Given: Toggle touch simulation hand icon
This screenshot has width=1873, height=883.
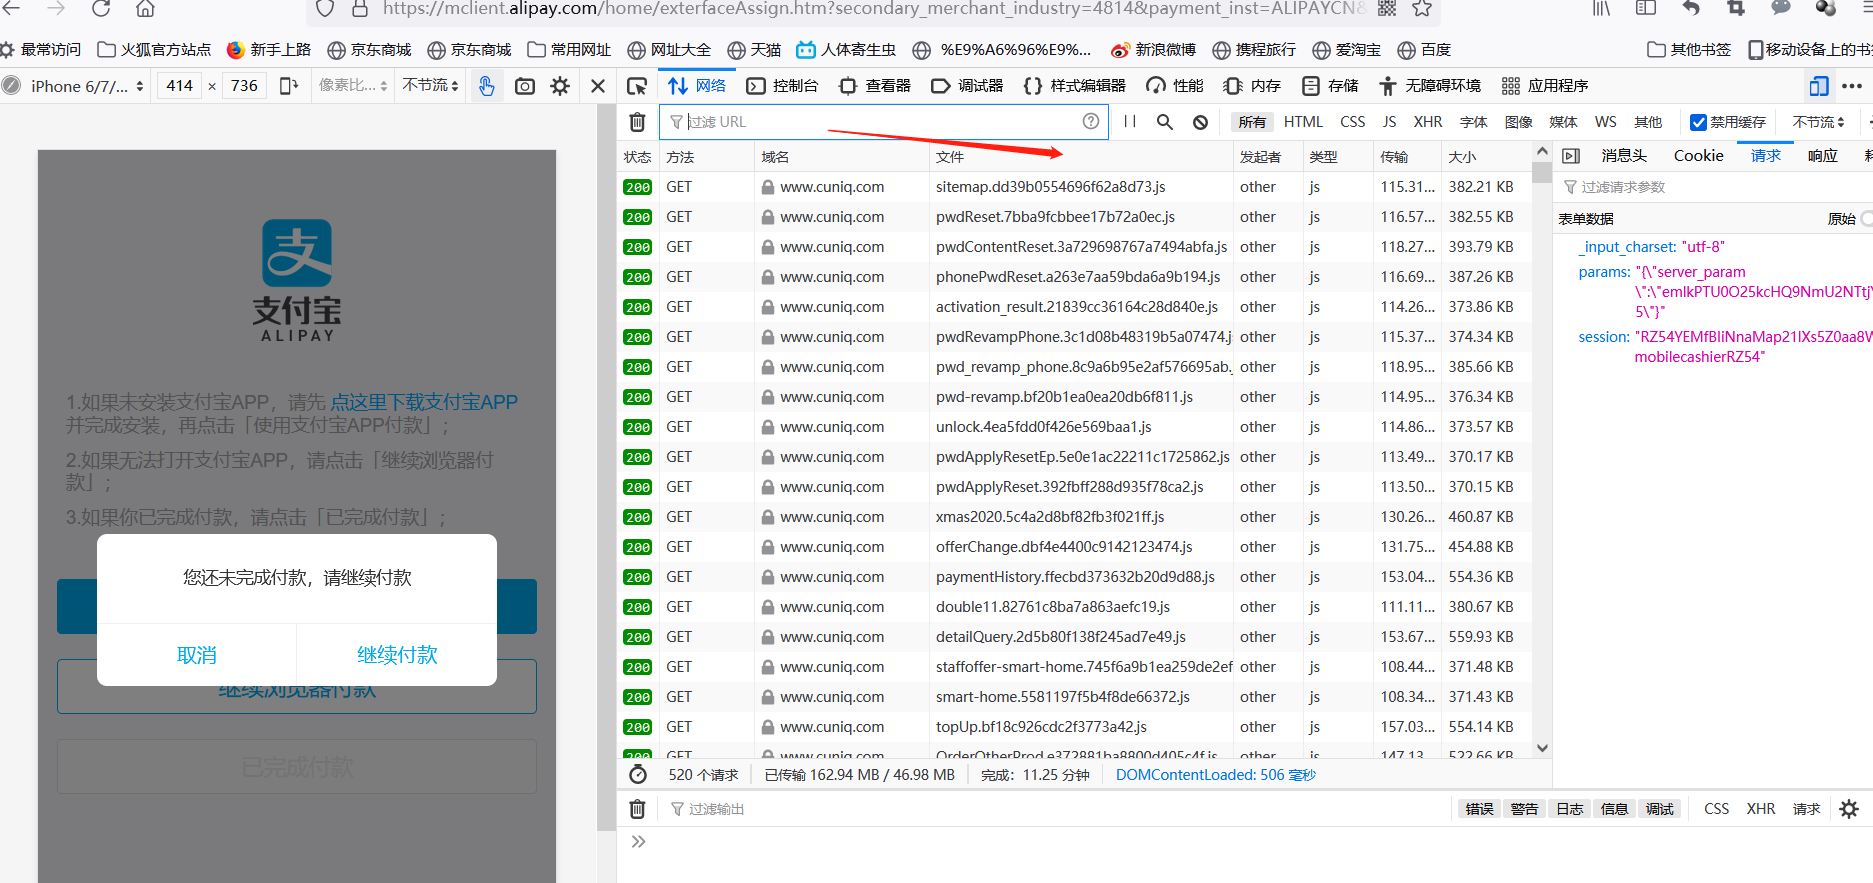Looking at the screenshot, I should pyautogui.click(x=486, y=86).
